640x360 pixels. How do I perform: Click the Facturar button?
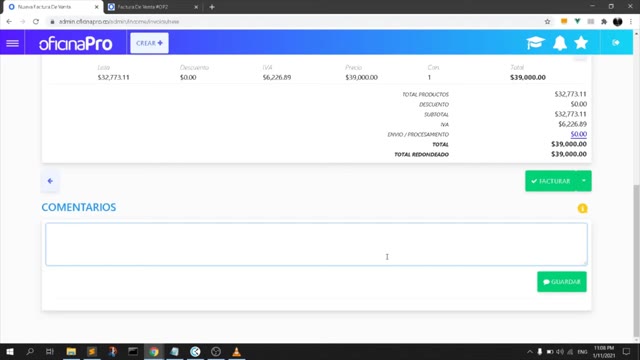coord(551,181)
